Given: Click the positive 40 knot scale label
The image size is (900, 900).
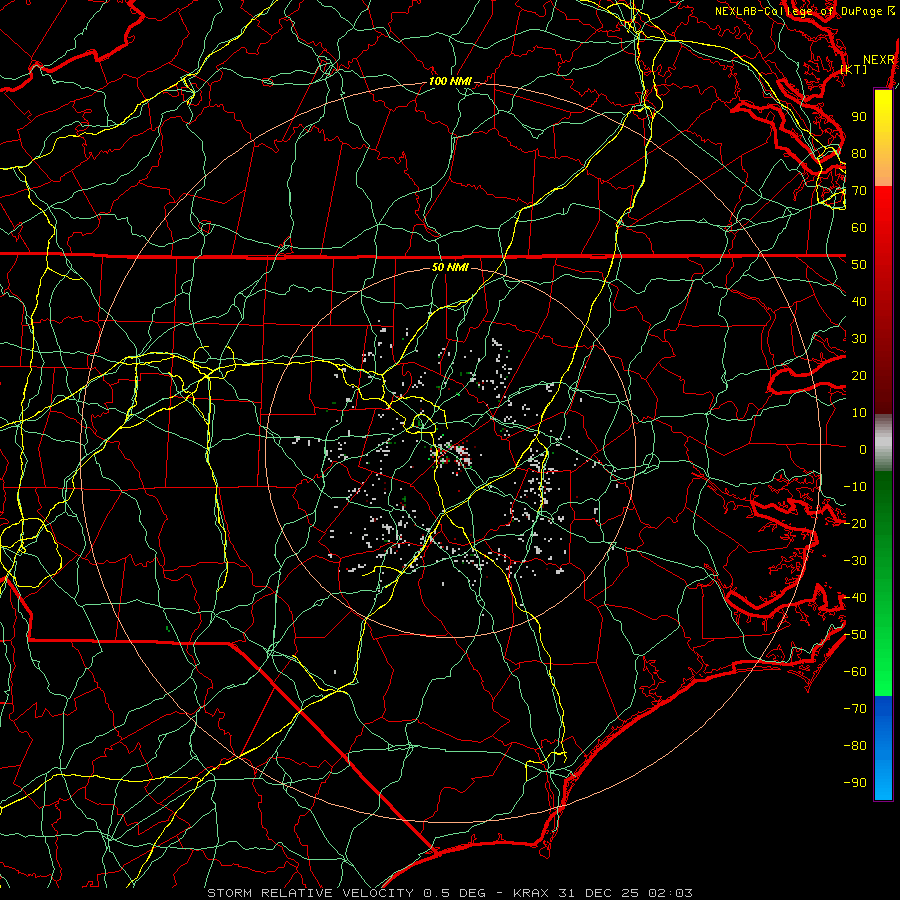Looking at the screenshot, I should (x=859, y=301).
